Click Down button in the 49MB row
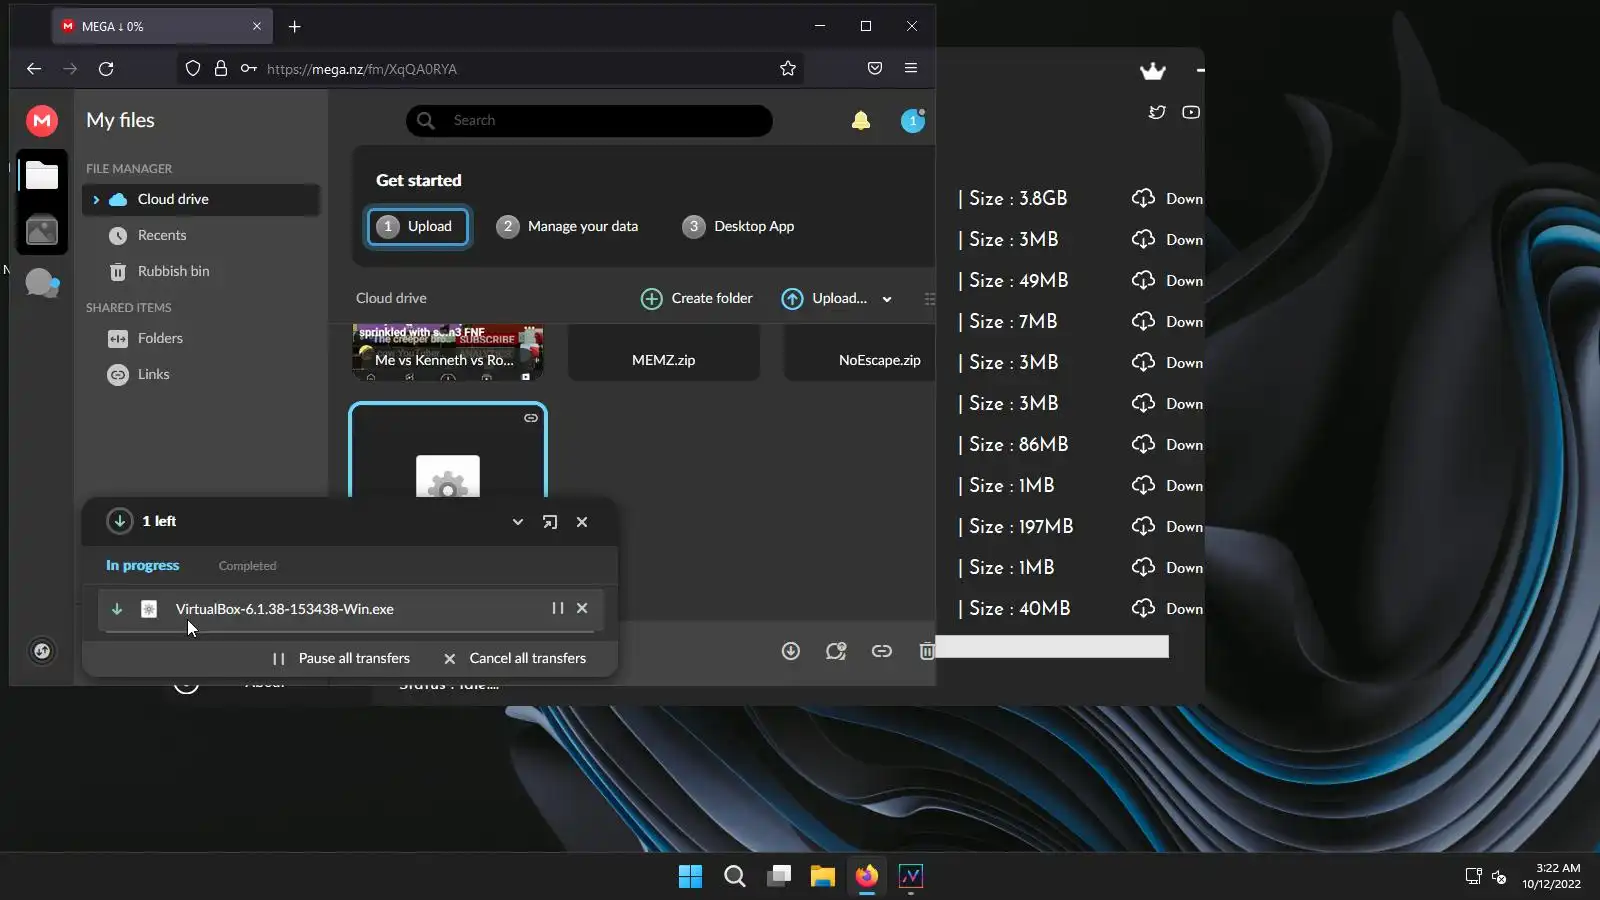1600x900 pixels. (1168, 281)
